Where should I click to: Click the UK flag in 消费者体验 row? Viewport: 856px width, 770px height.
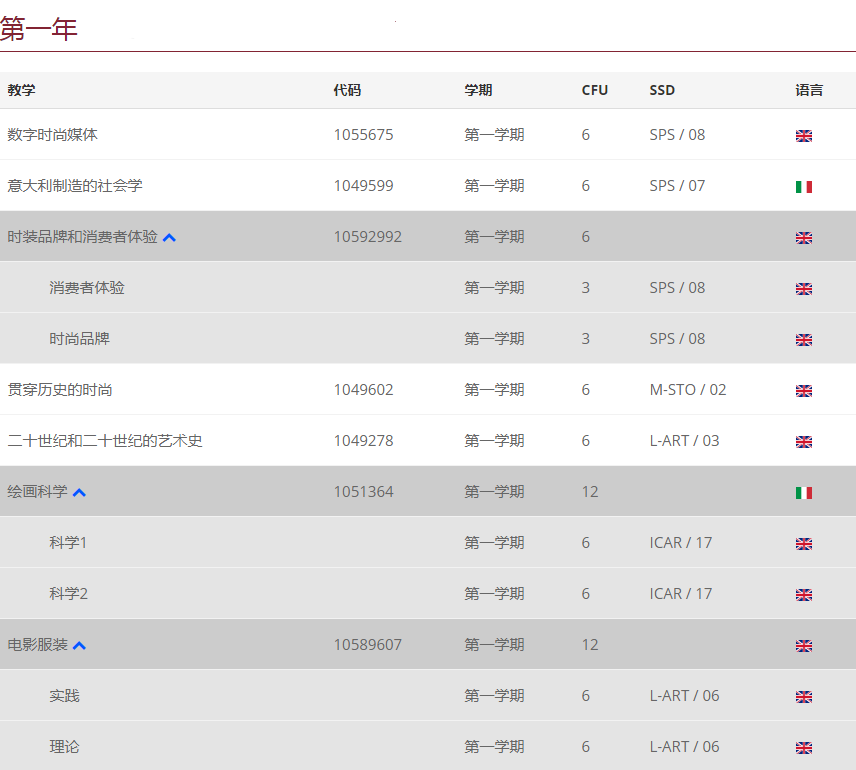[x=804, y=288]
